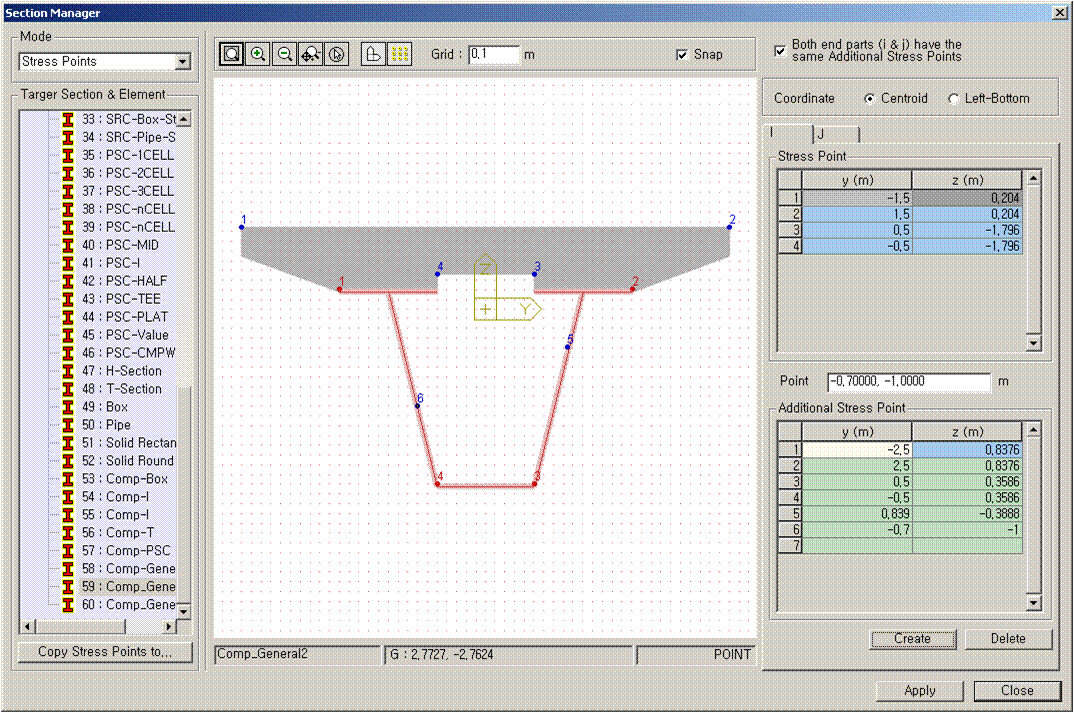
Task: Select the pointer select tool icon
Action: (x=336, y=54)
